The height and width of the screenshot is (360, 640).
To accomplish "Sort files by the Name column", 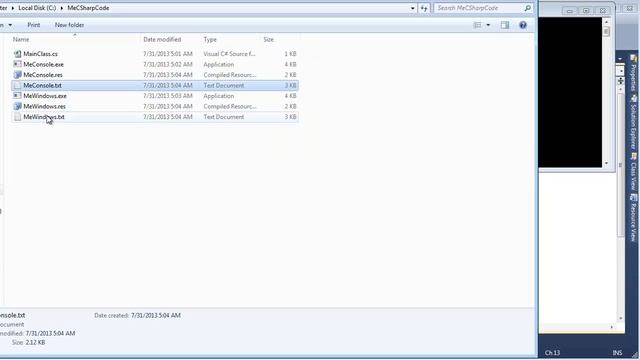I will coord(21,40).
